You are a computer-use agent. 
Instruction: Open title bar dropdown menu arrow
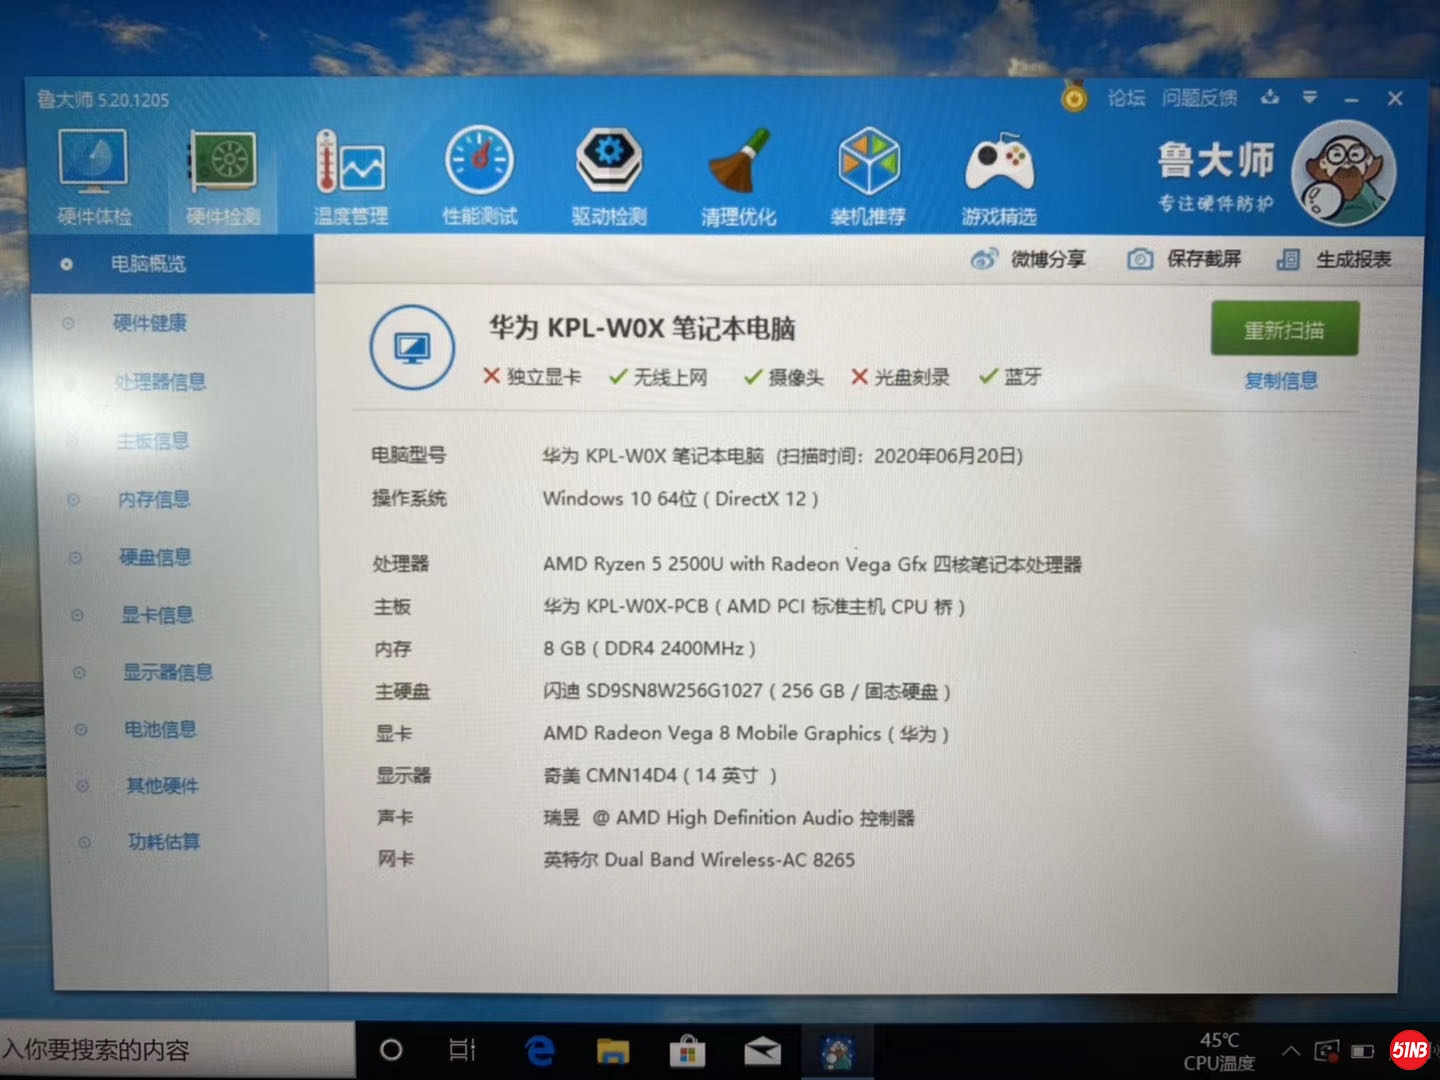coord(1310,98)
